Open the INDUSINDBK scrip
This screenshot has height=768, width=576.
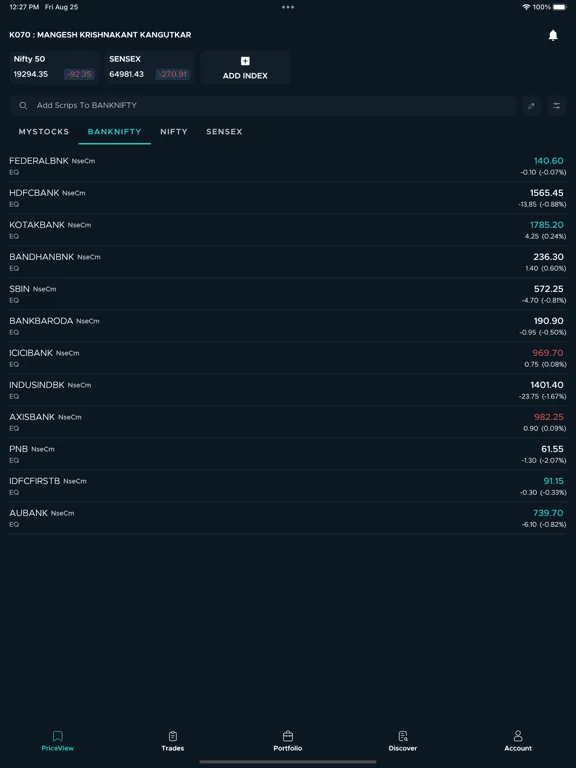point(288,390)
